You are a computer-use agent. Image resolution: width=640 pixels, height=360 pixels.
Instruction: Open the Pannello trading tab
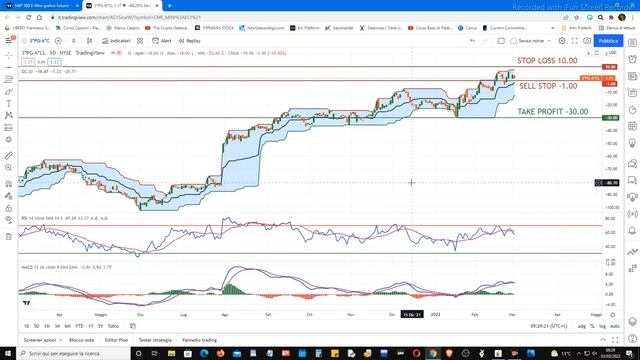200,340
